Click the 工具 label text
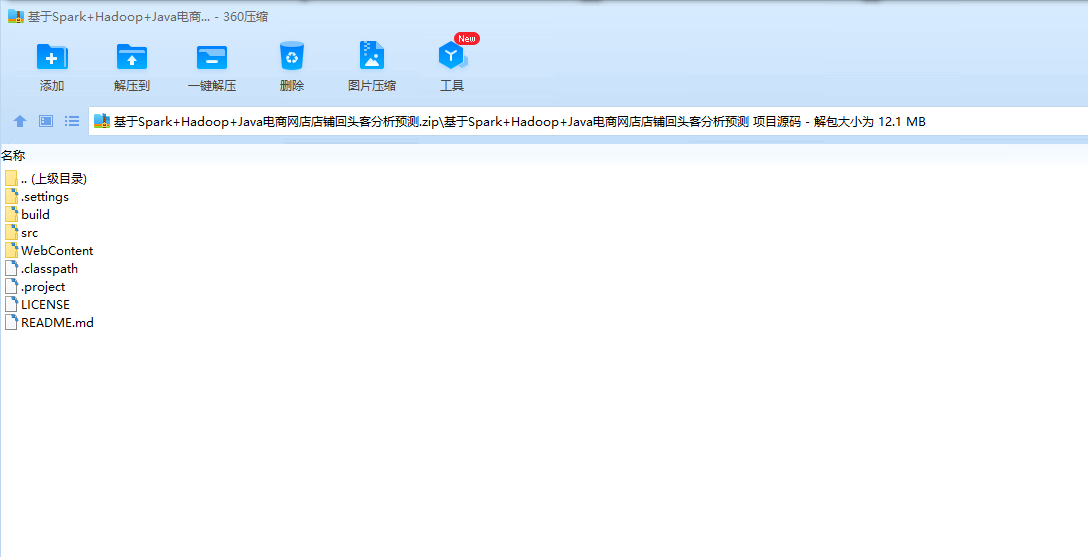Viewport: 1088px width, 557px height. [452, 86]
